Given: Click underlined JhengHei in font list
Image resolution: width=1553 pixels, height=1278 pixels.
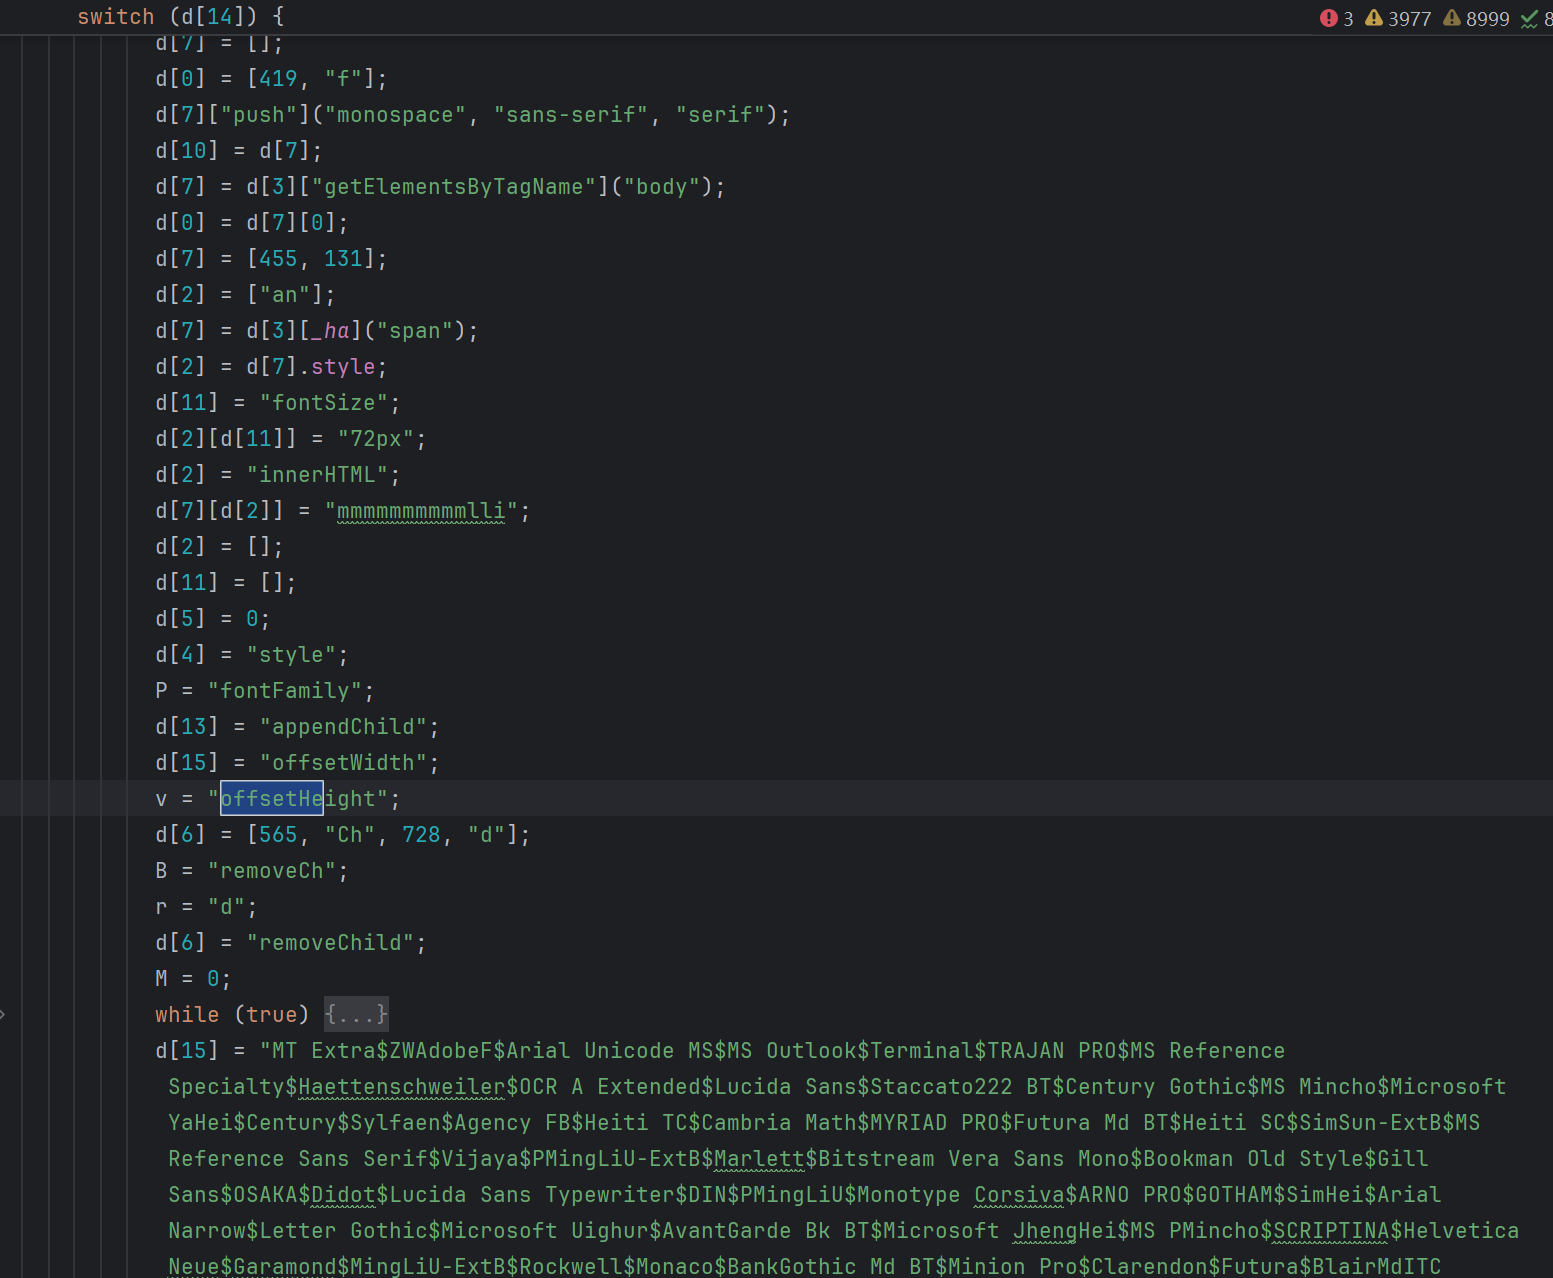Looking at the screenshot, I should click(1065, 1231).
